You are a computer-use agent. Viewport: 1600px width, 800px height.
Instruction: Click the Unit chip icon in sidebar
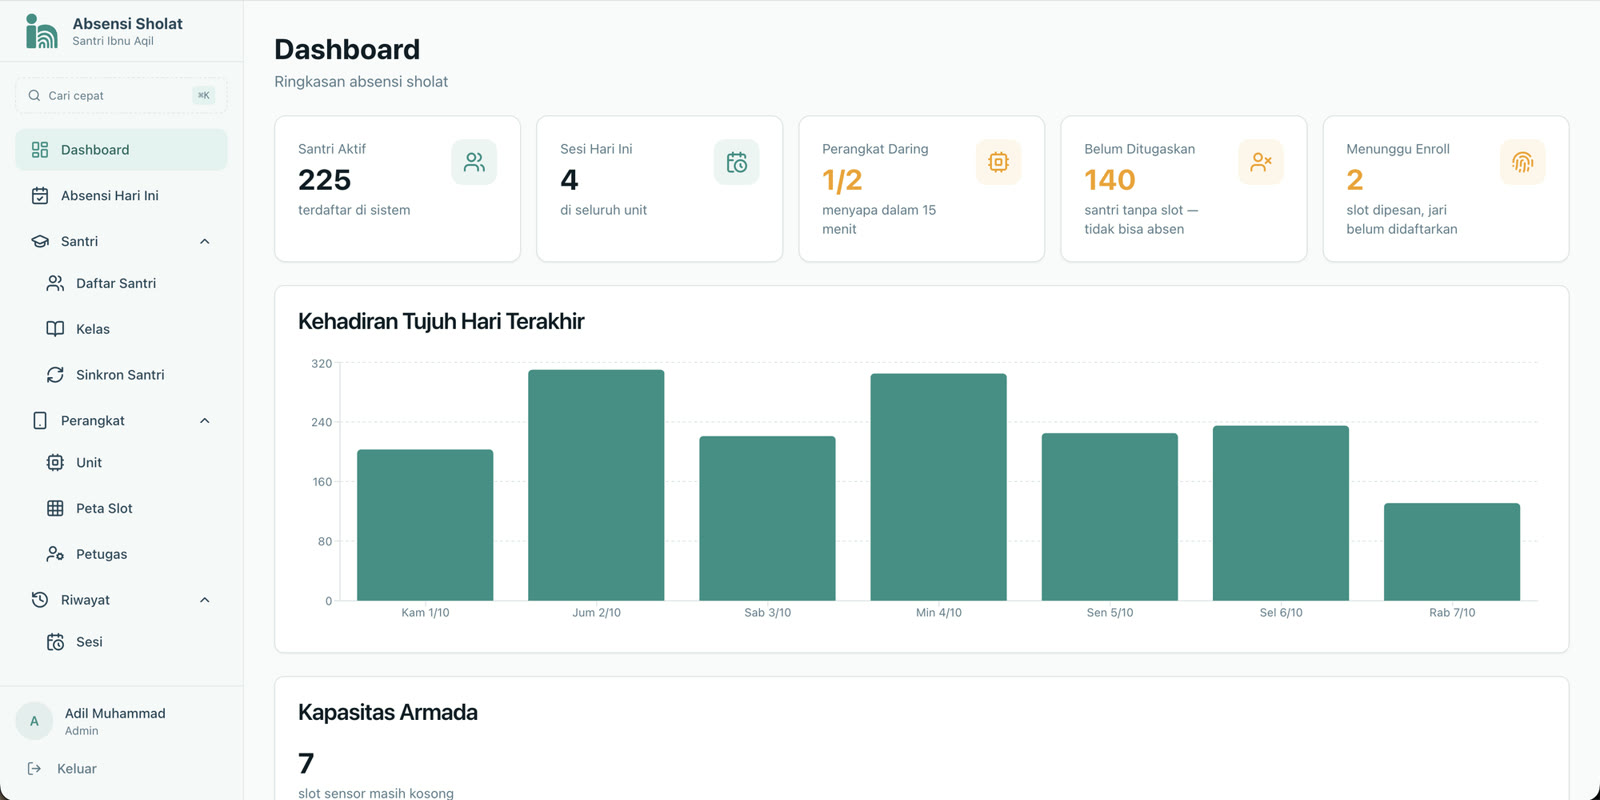coord(55,463)
